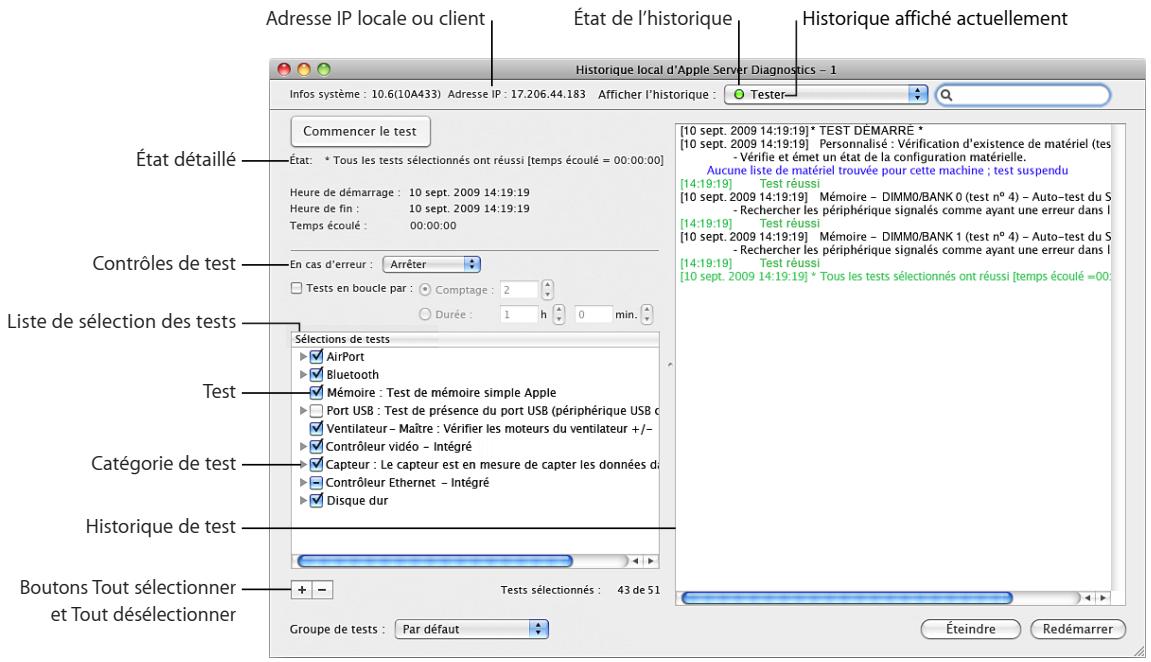Toggle the Contrôleur Ethernet mixed-state checkbox
Viewport: 1151px width, 662px height.
pos(316,482)
